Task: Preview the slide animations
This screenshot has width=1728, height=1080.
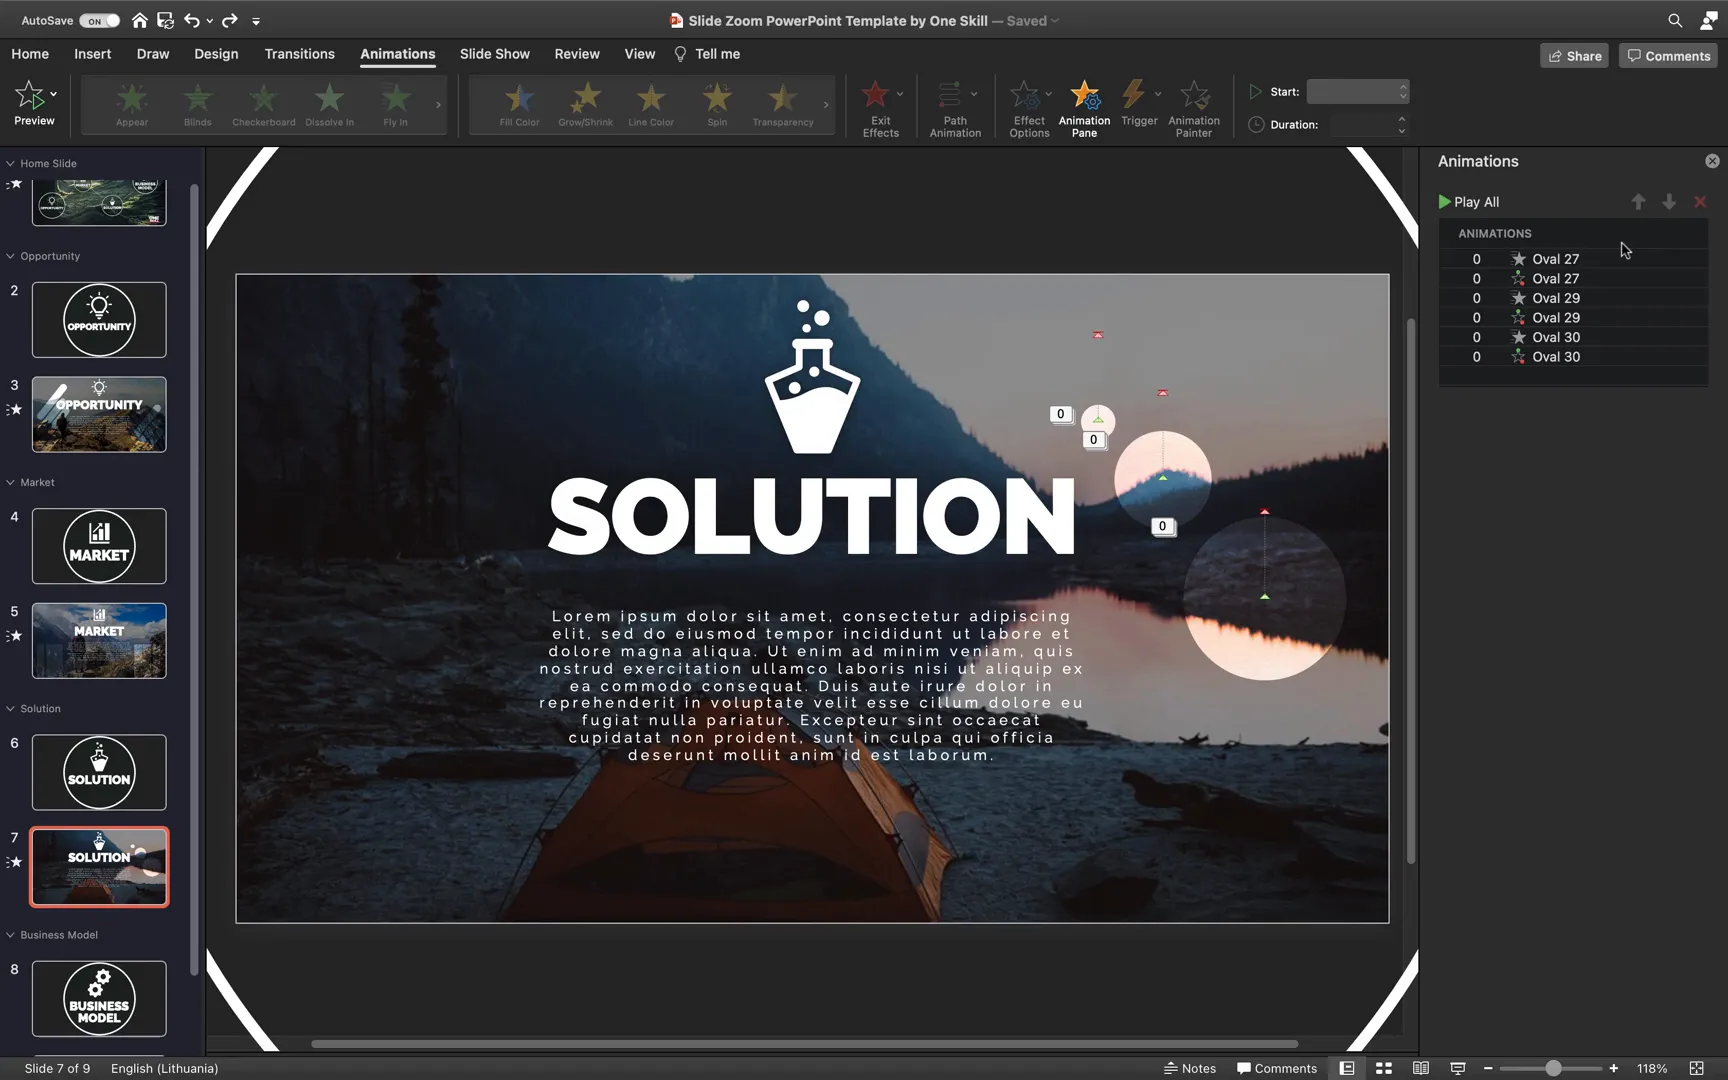Action: click(x=34, y=103)
